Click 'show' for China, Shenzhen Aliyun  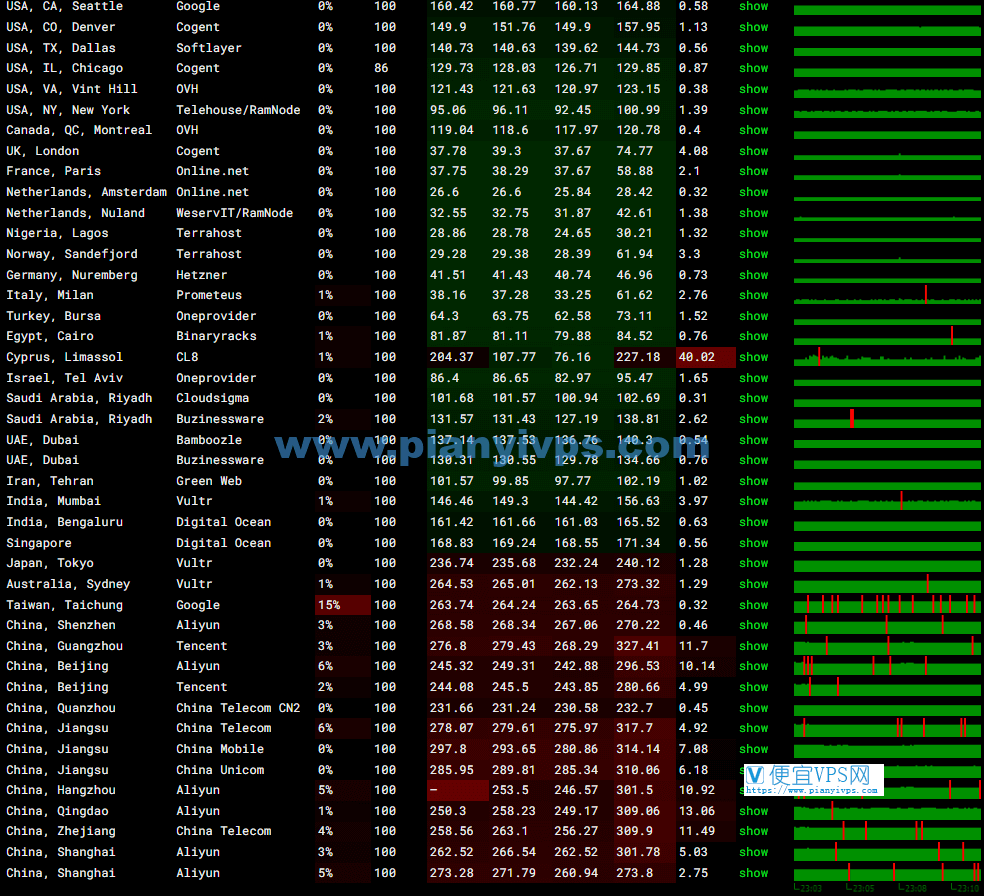point(753,625)
